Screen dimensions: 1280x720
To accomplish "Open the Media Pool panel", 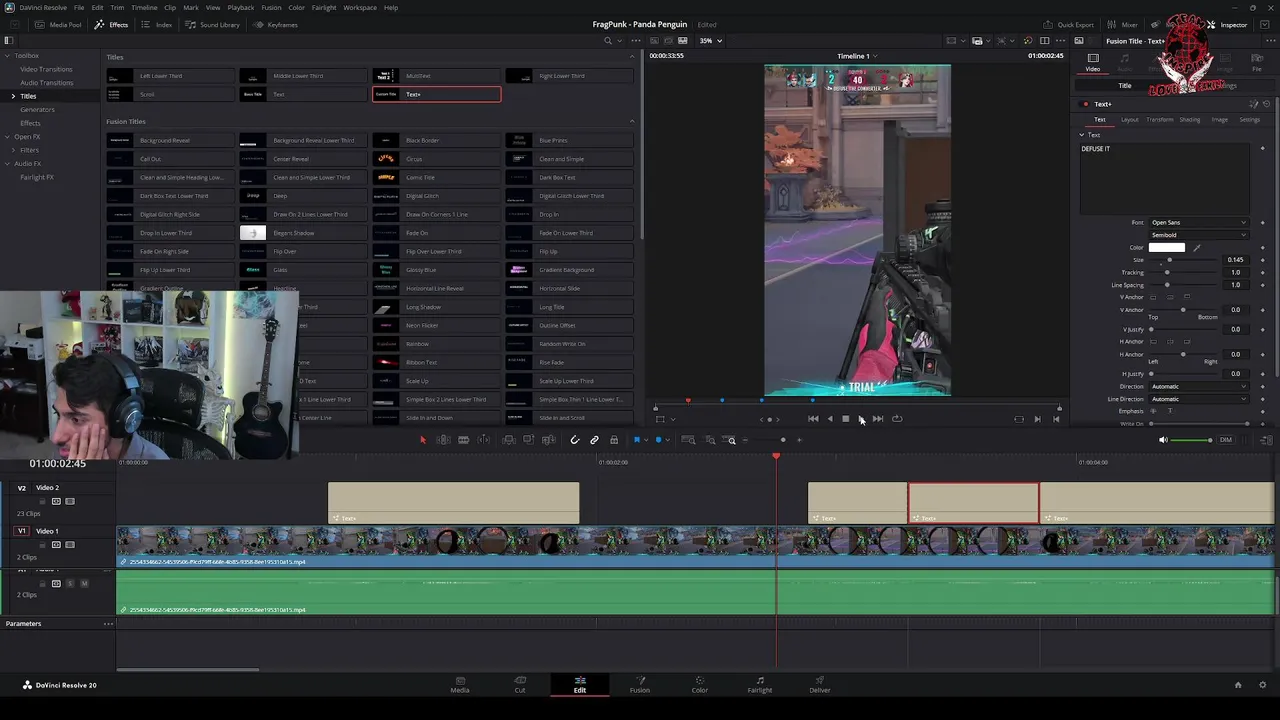I will [x=59, y=25].
